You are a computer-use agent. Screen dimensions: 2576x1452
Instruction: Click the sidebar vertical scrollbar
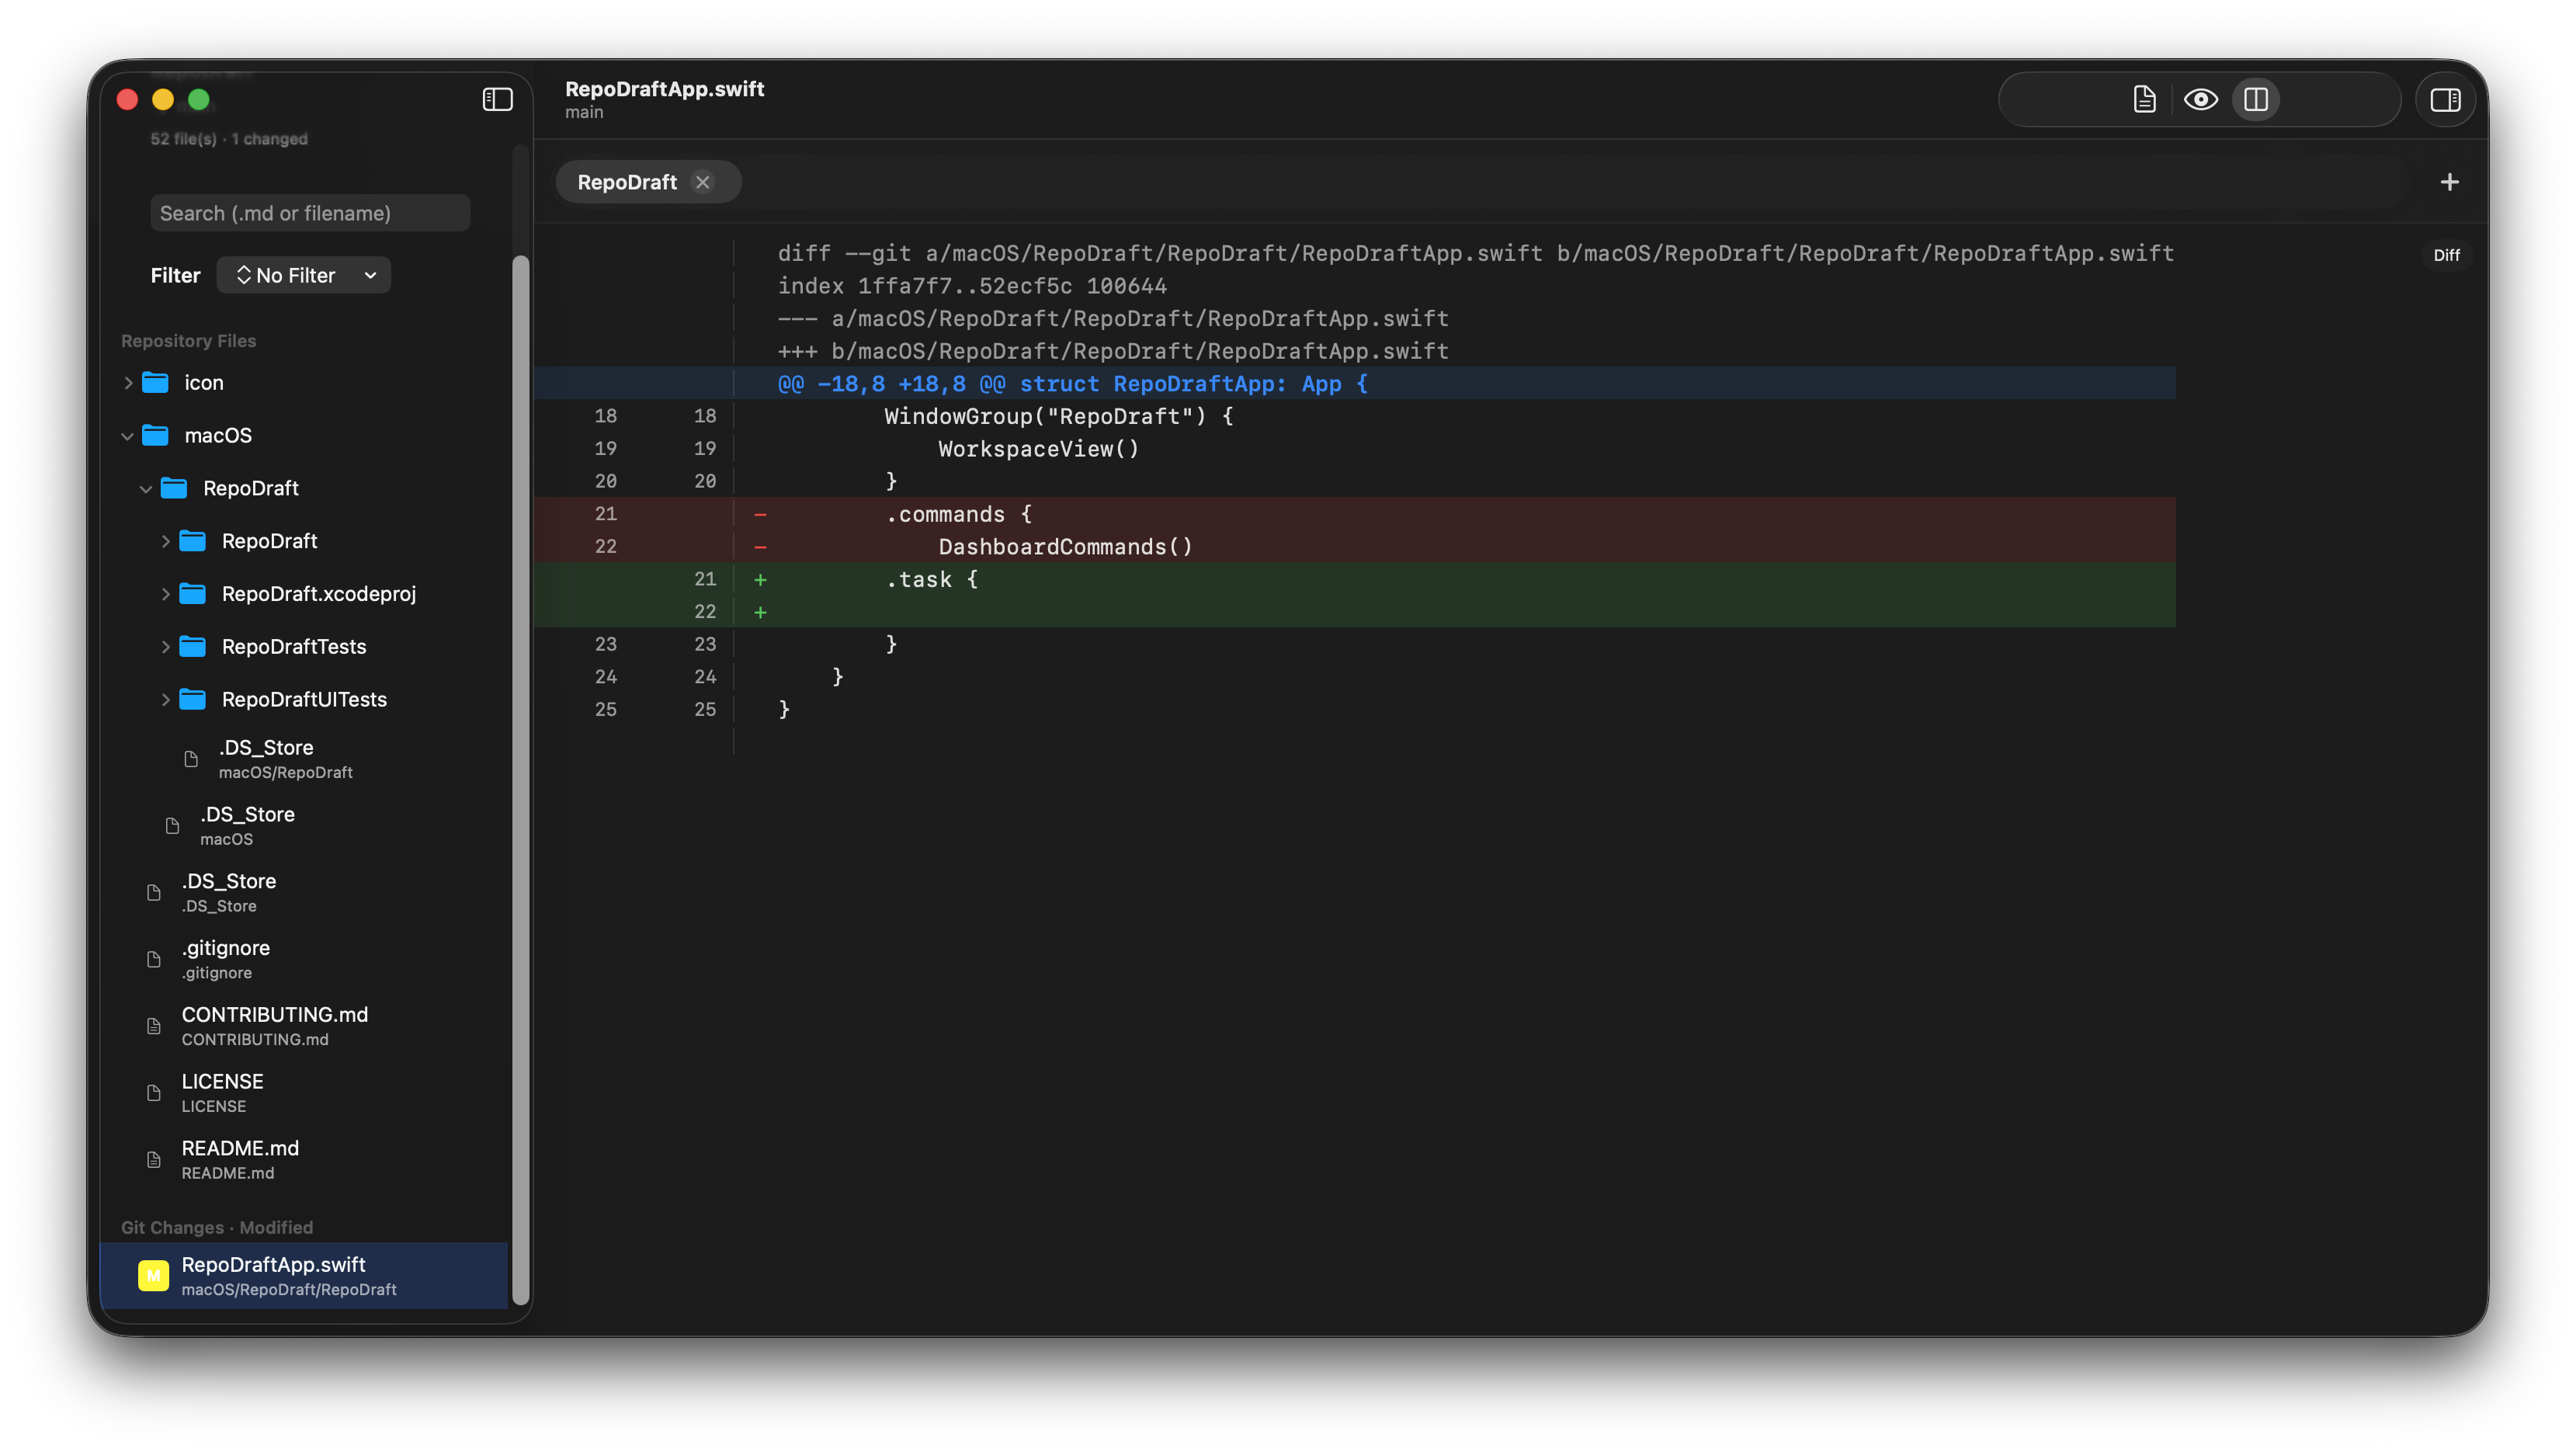tap(520, 780)
